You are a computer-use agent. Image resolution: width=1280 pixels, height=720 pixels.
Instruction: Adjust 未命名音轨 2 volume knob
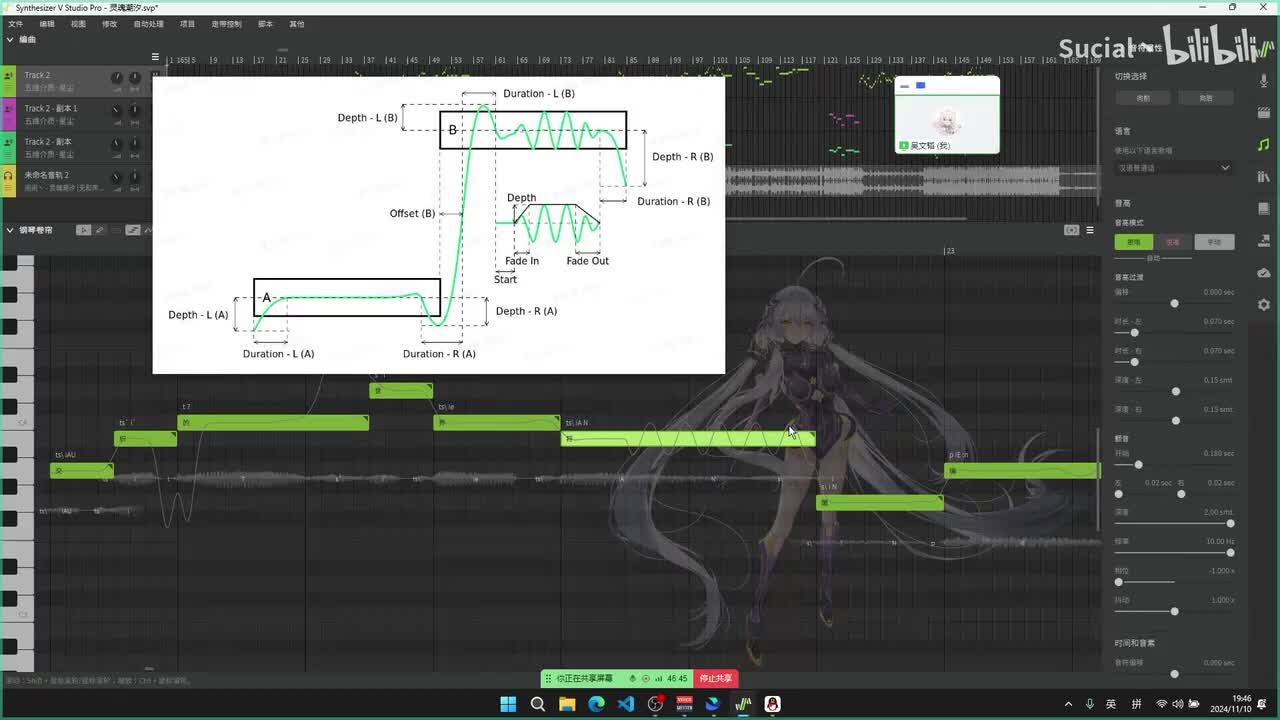pyautogui.click(x=116, y=178)
